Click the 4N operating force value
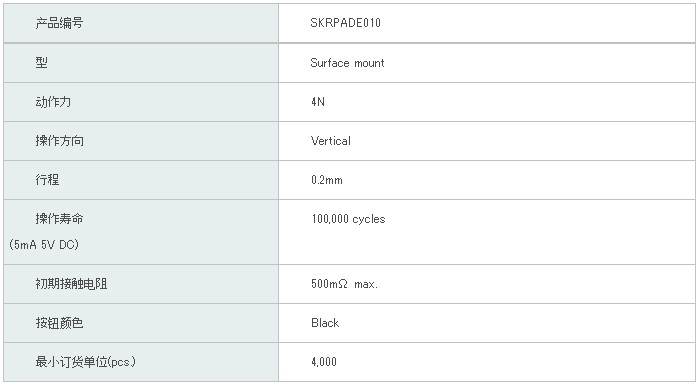699x385 pixels. coord(318,102)
